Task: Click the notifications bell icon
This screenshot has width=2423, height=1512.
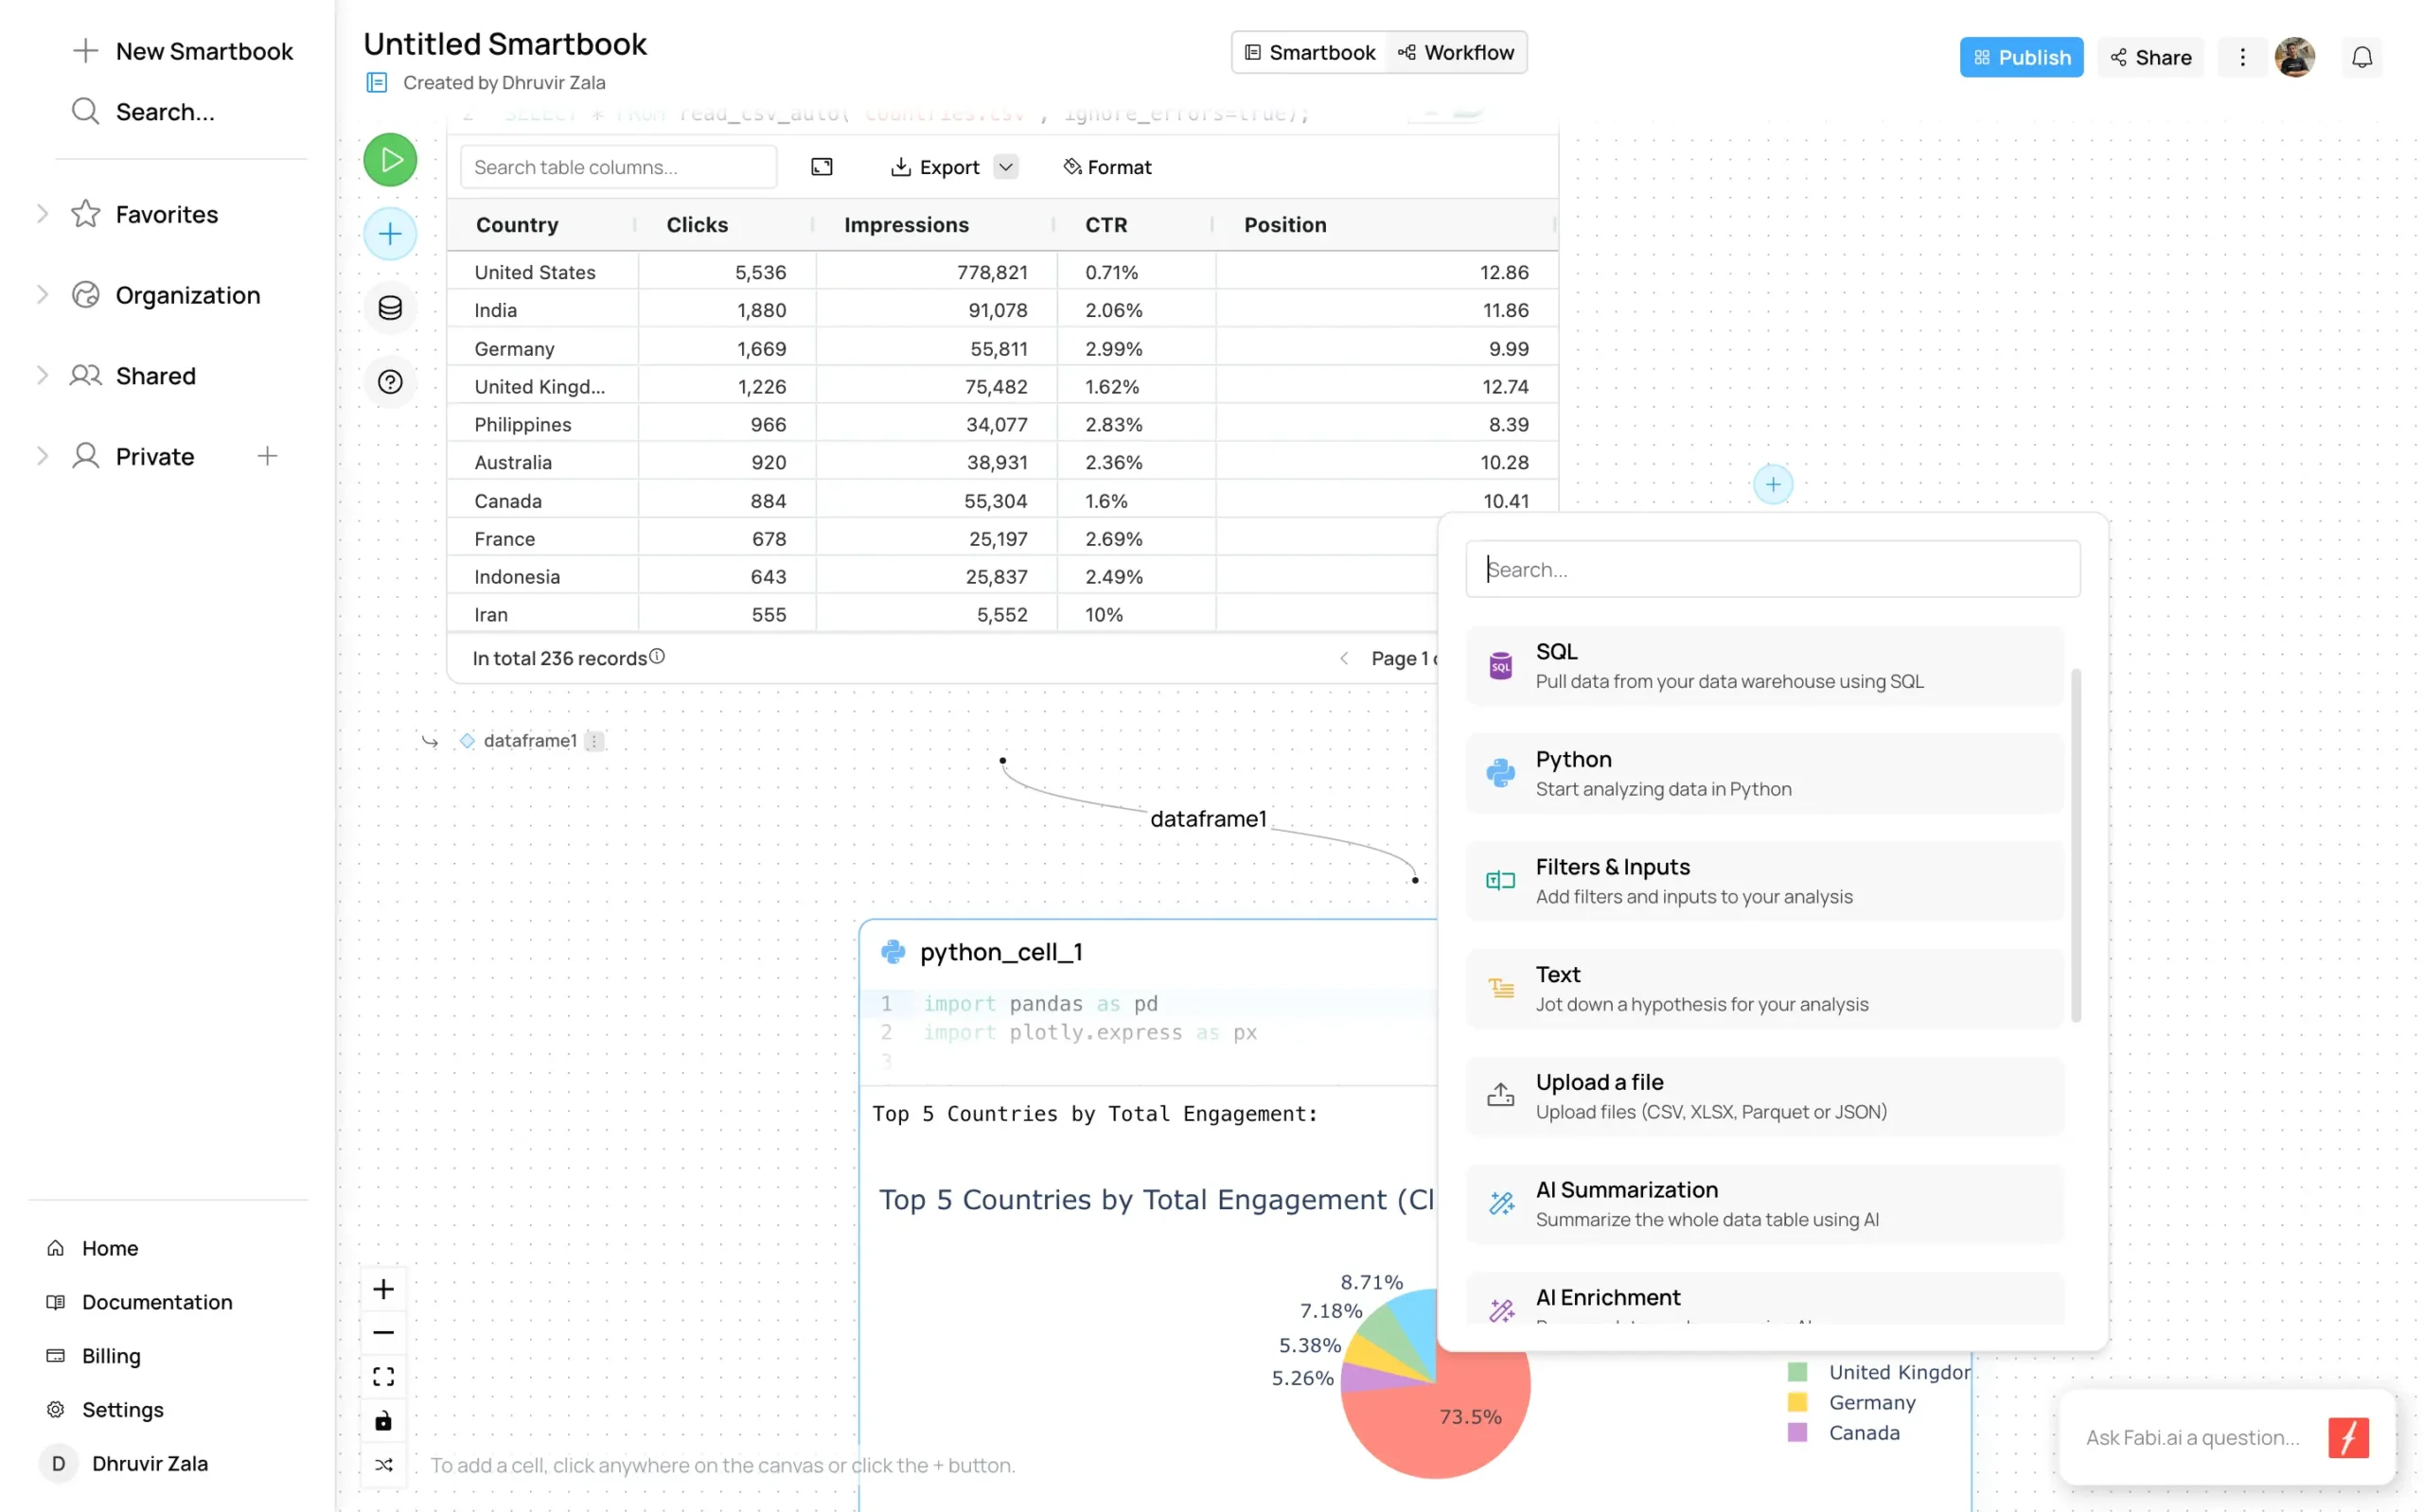Action: pyautogui.click(x=2361, y=58)
